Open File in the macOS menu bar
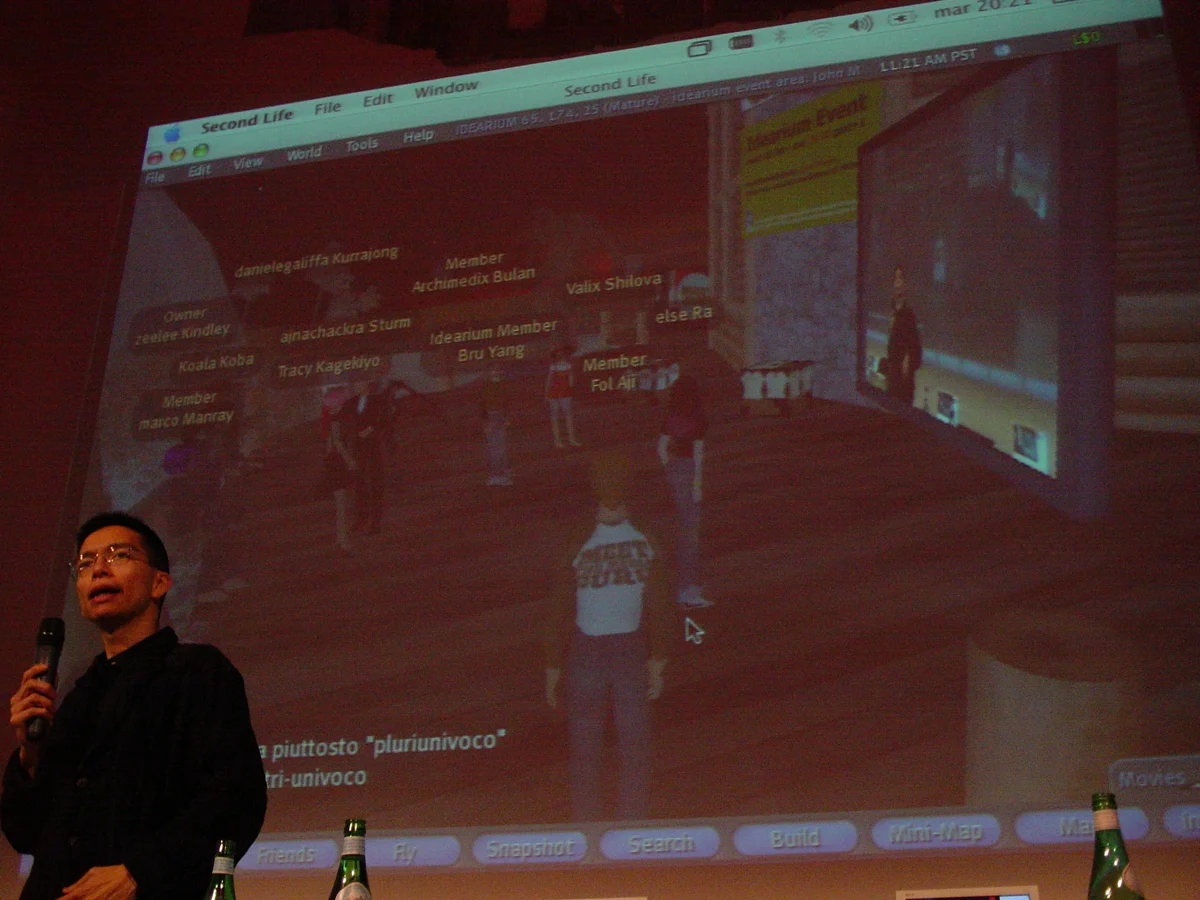This screenshot has height=900, width=1200. 327,108
